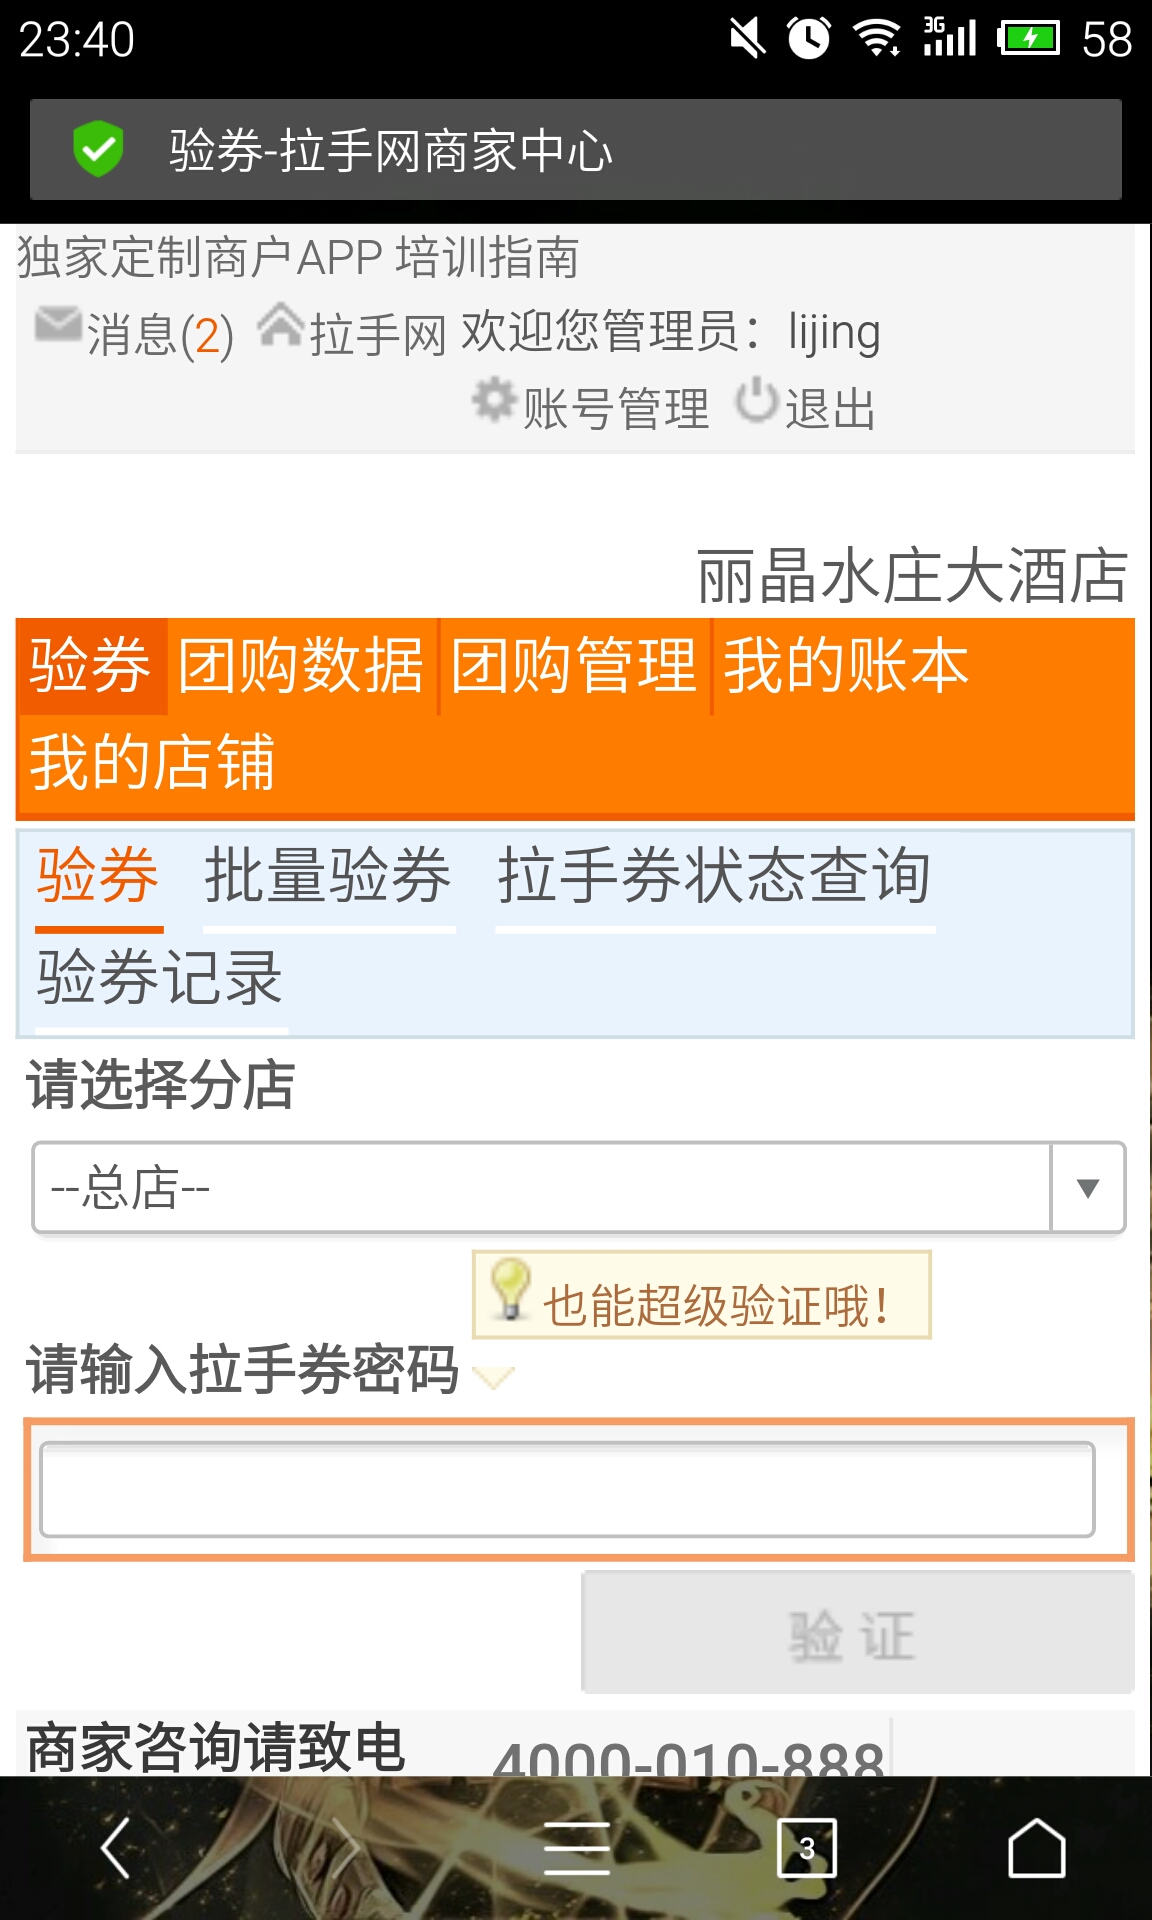Go back with the browser back arrow
Viewport: 1152px width, 1920px height.
click(x=117, y=1848)
